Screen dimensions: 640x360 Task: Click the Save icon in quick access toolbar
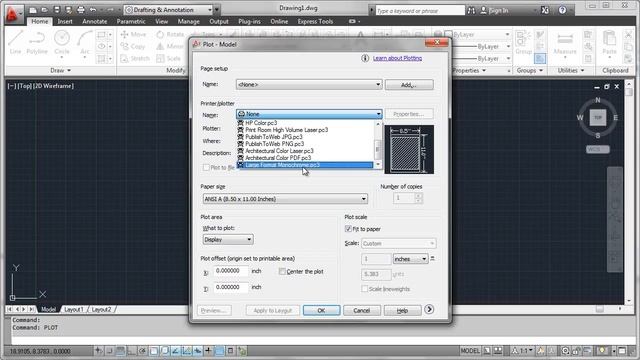[x=57, y=9]
